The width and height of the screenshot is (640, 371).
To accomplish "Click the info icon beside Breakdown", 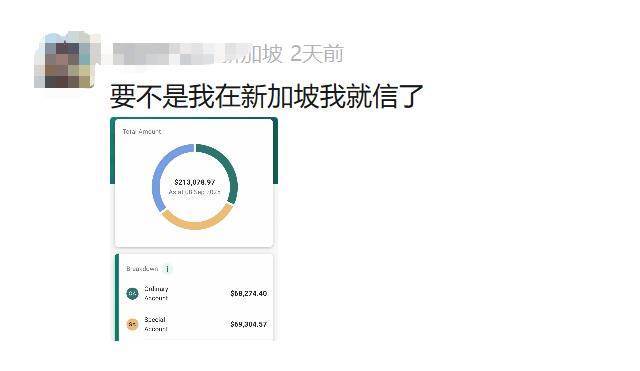I will click(167, 269).
